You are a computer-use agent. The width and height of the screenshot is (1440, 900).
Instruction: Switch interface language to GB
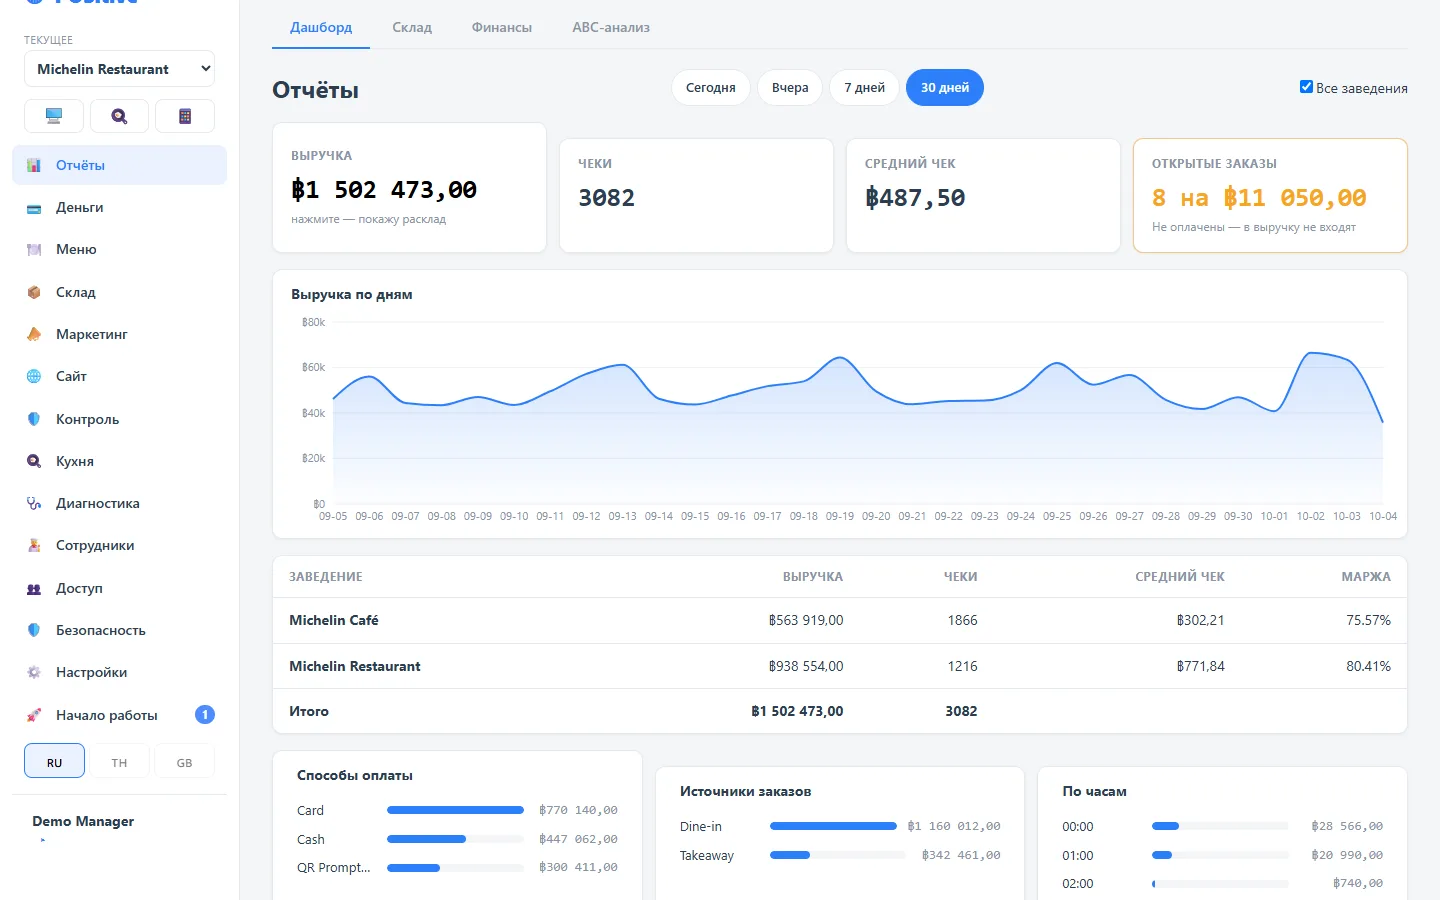tap(184, 762)
